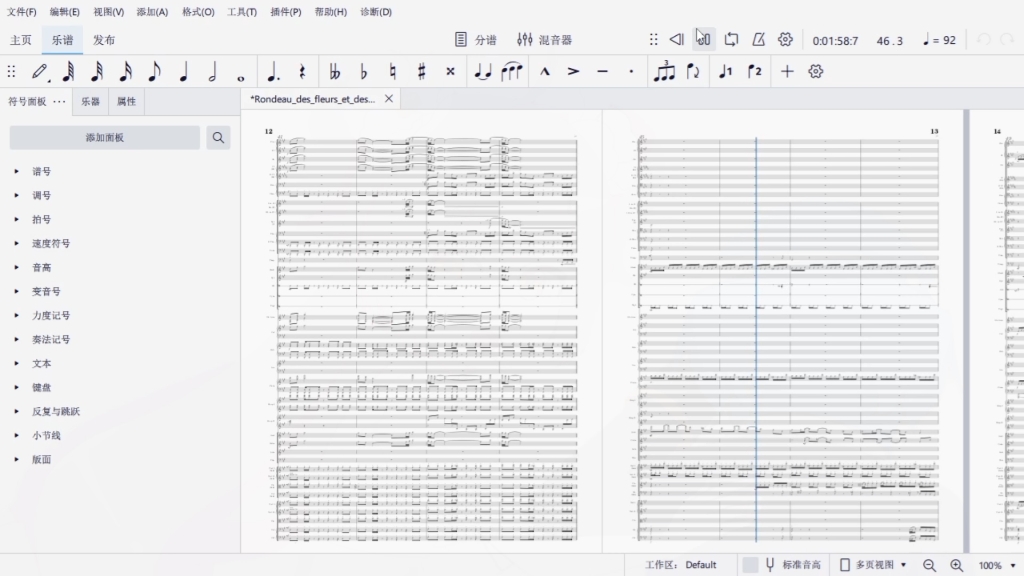
Task: Switch to the 主页 tab
Action: 21,40
